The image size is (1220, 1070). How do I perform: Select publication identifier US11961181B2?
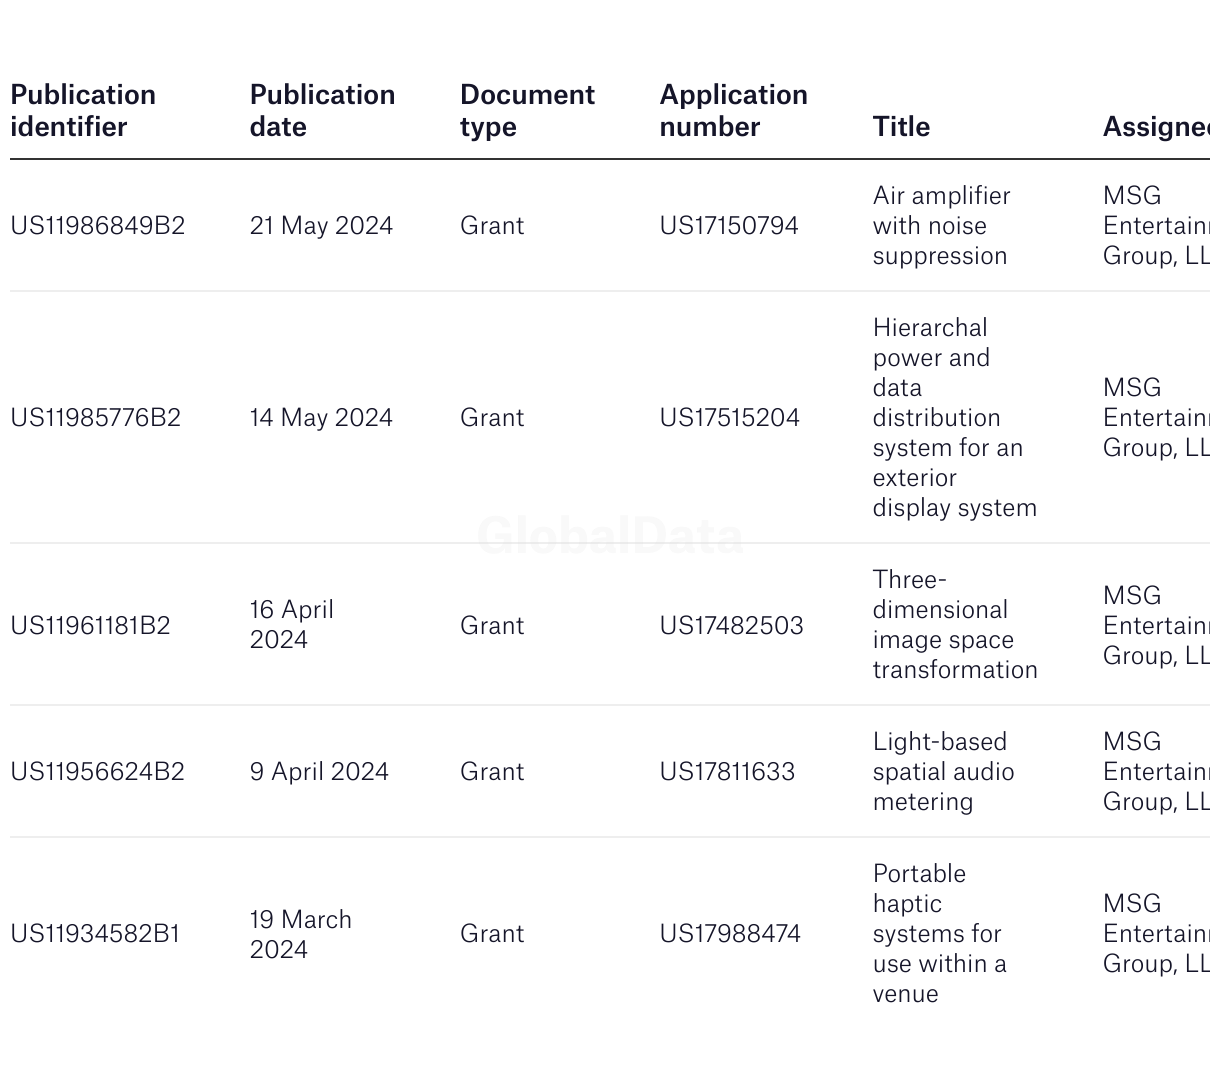tap(90, 626)
